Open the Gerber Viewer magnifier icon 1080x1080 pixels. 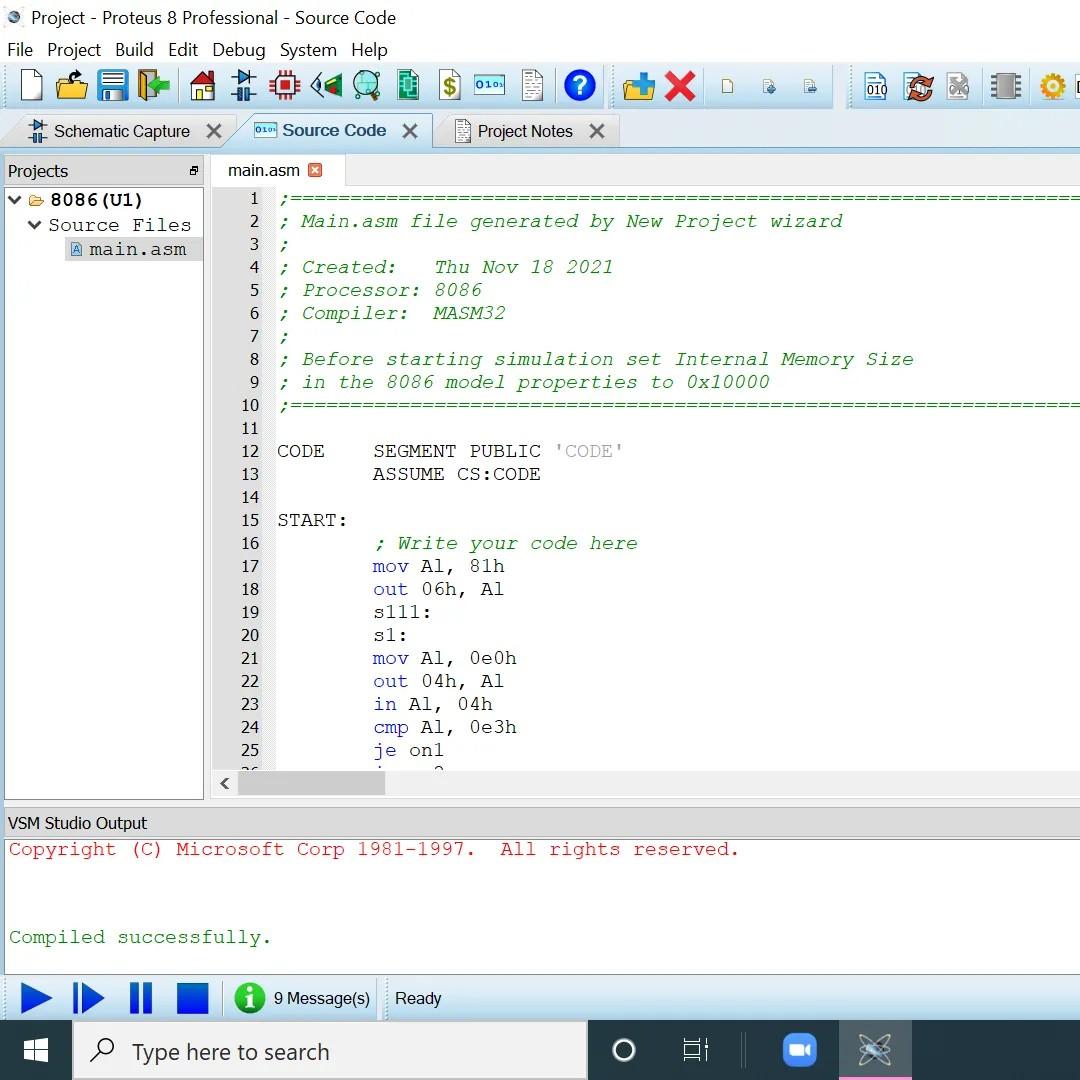point(366,86)
